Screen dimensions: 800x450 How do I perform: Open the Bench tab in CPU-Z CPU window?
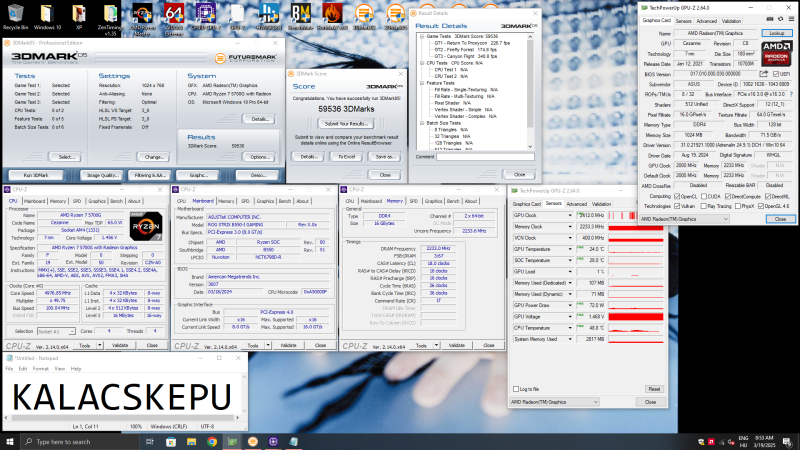pyautogui.click(x=116, y=201)
